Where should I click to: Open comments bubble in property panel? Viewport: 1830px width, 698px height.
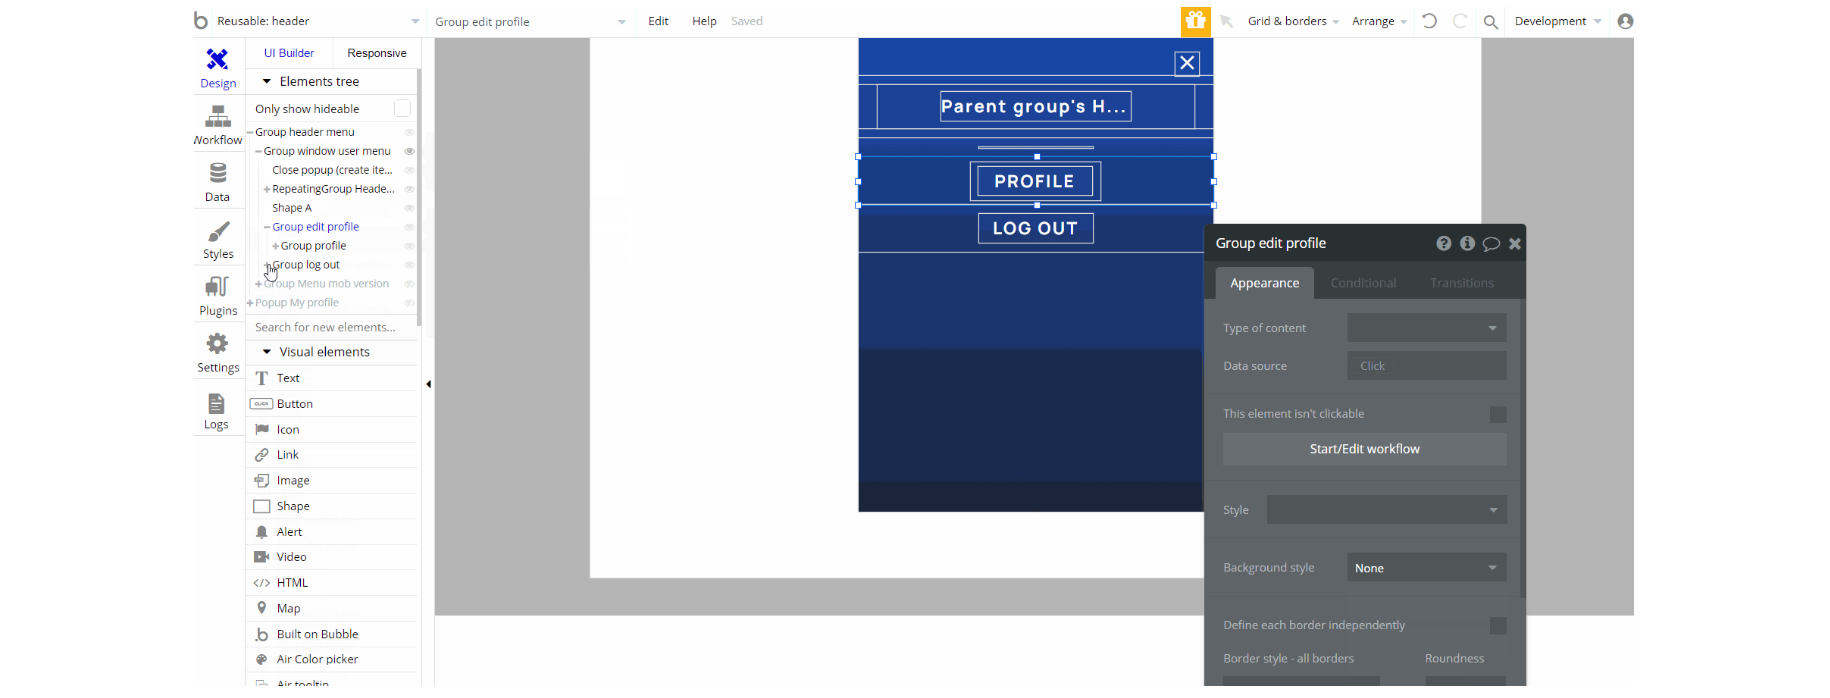click(x=1491, y=243)
